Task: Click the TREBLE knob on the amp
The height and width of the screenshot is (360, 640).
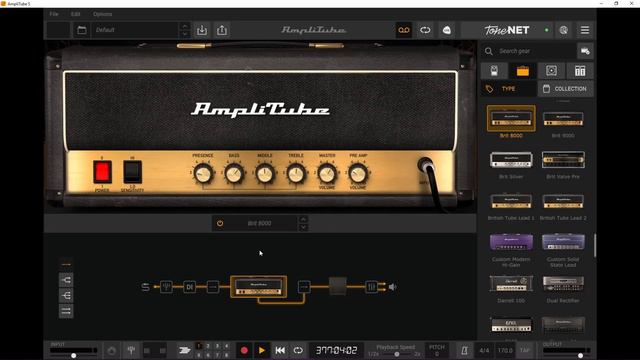Action: pos(296,174)
